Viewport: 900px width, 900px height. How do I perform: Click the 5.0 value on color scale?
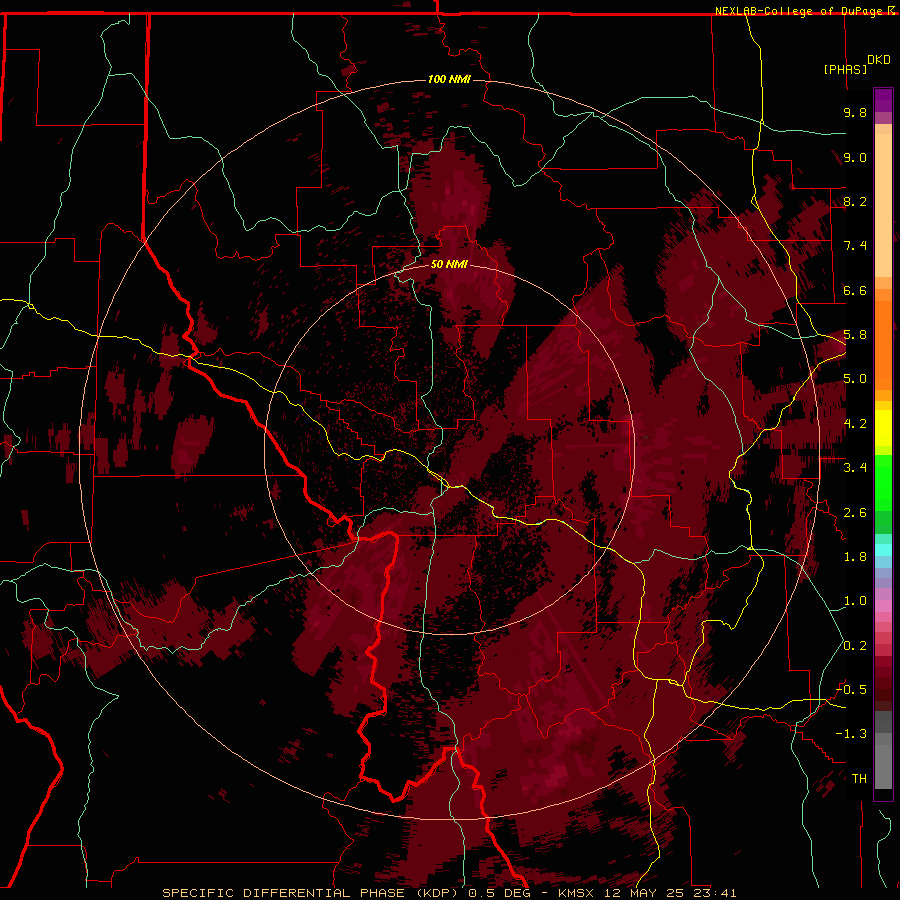click(x=855, y=379)
